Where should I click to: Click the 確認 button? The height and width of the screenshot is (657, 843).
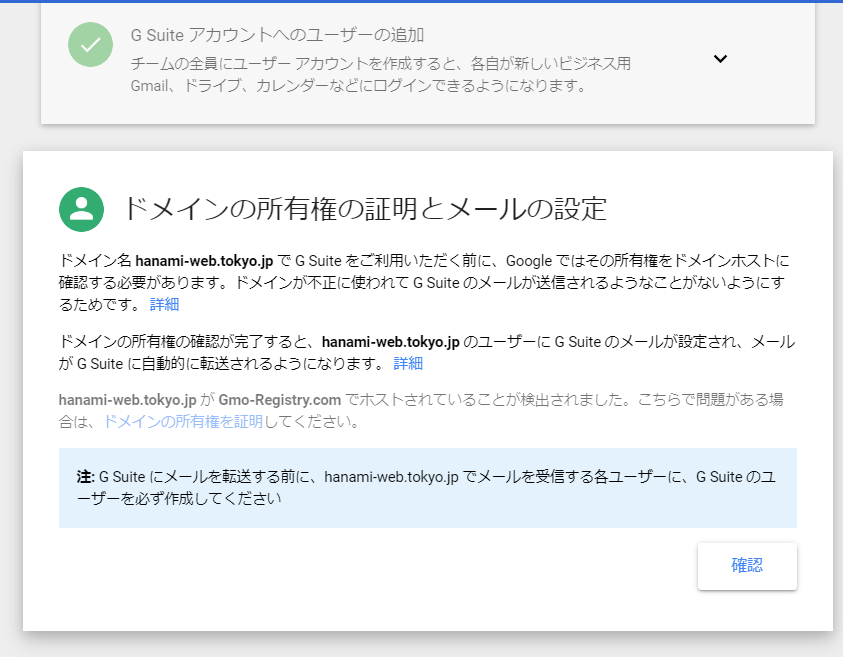point(747,566)
